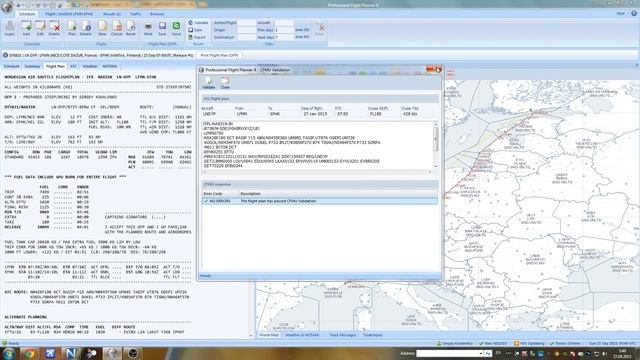Screen dimensions: 640x360
Task: Click the volume icon in system tray
Action: [604, 353]
